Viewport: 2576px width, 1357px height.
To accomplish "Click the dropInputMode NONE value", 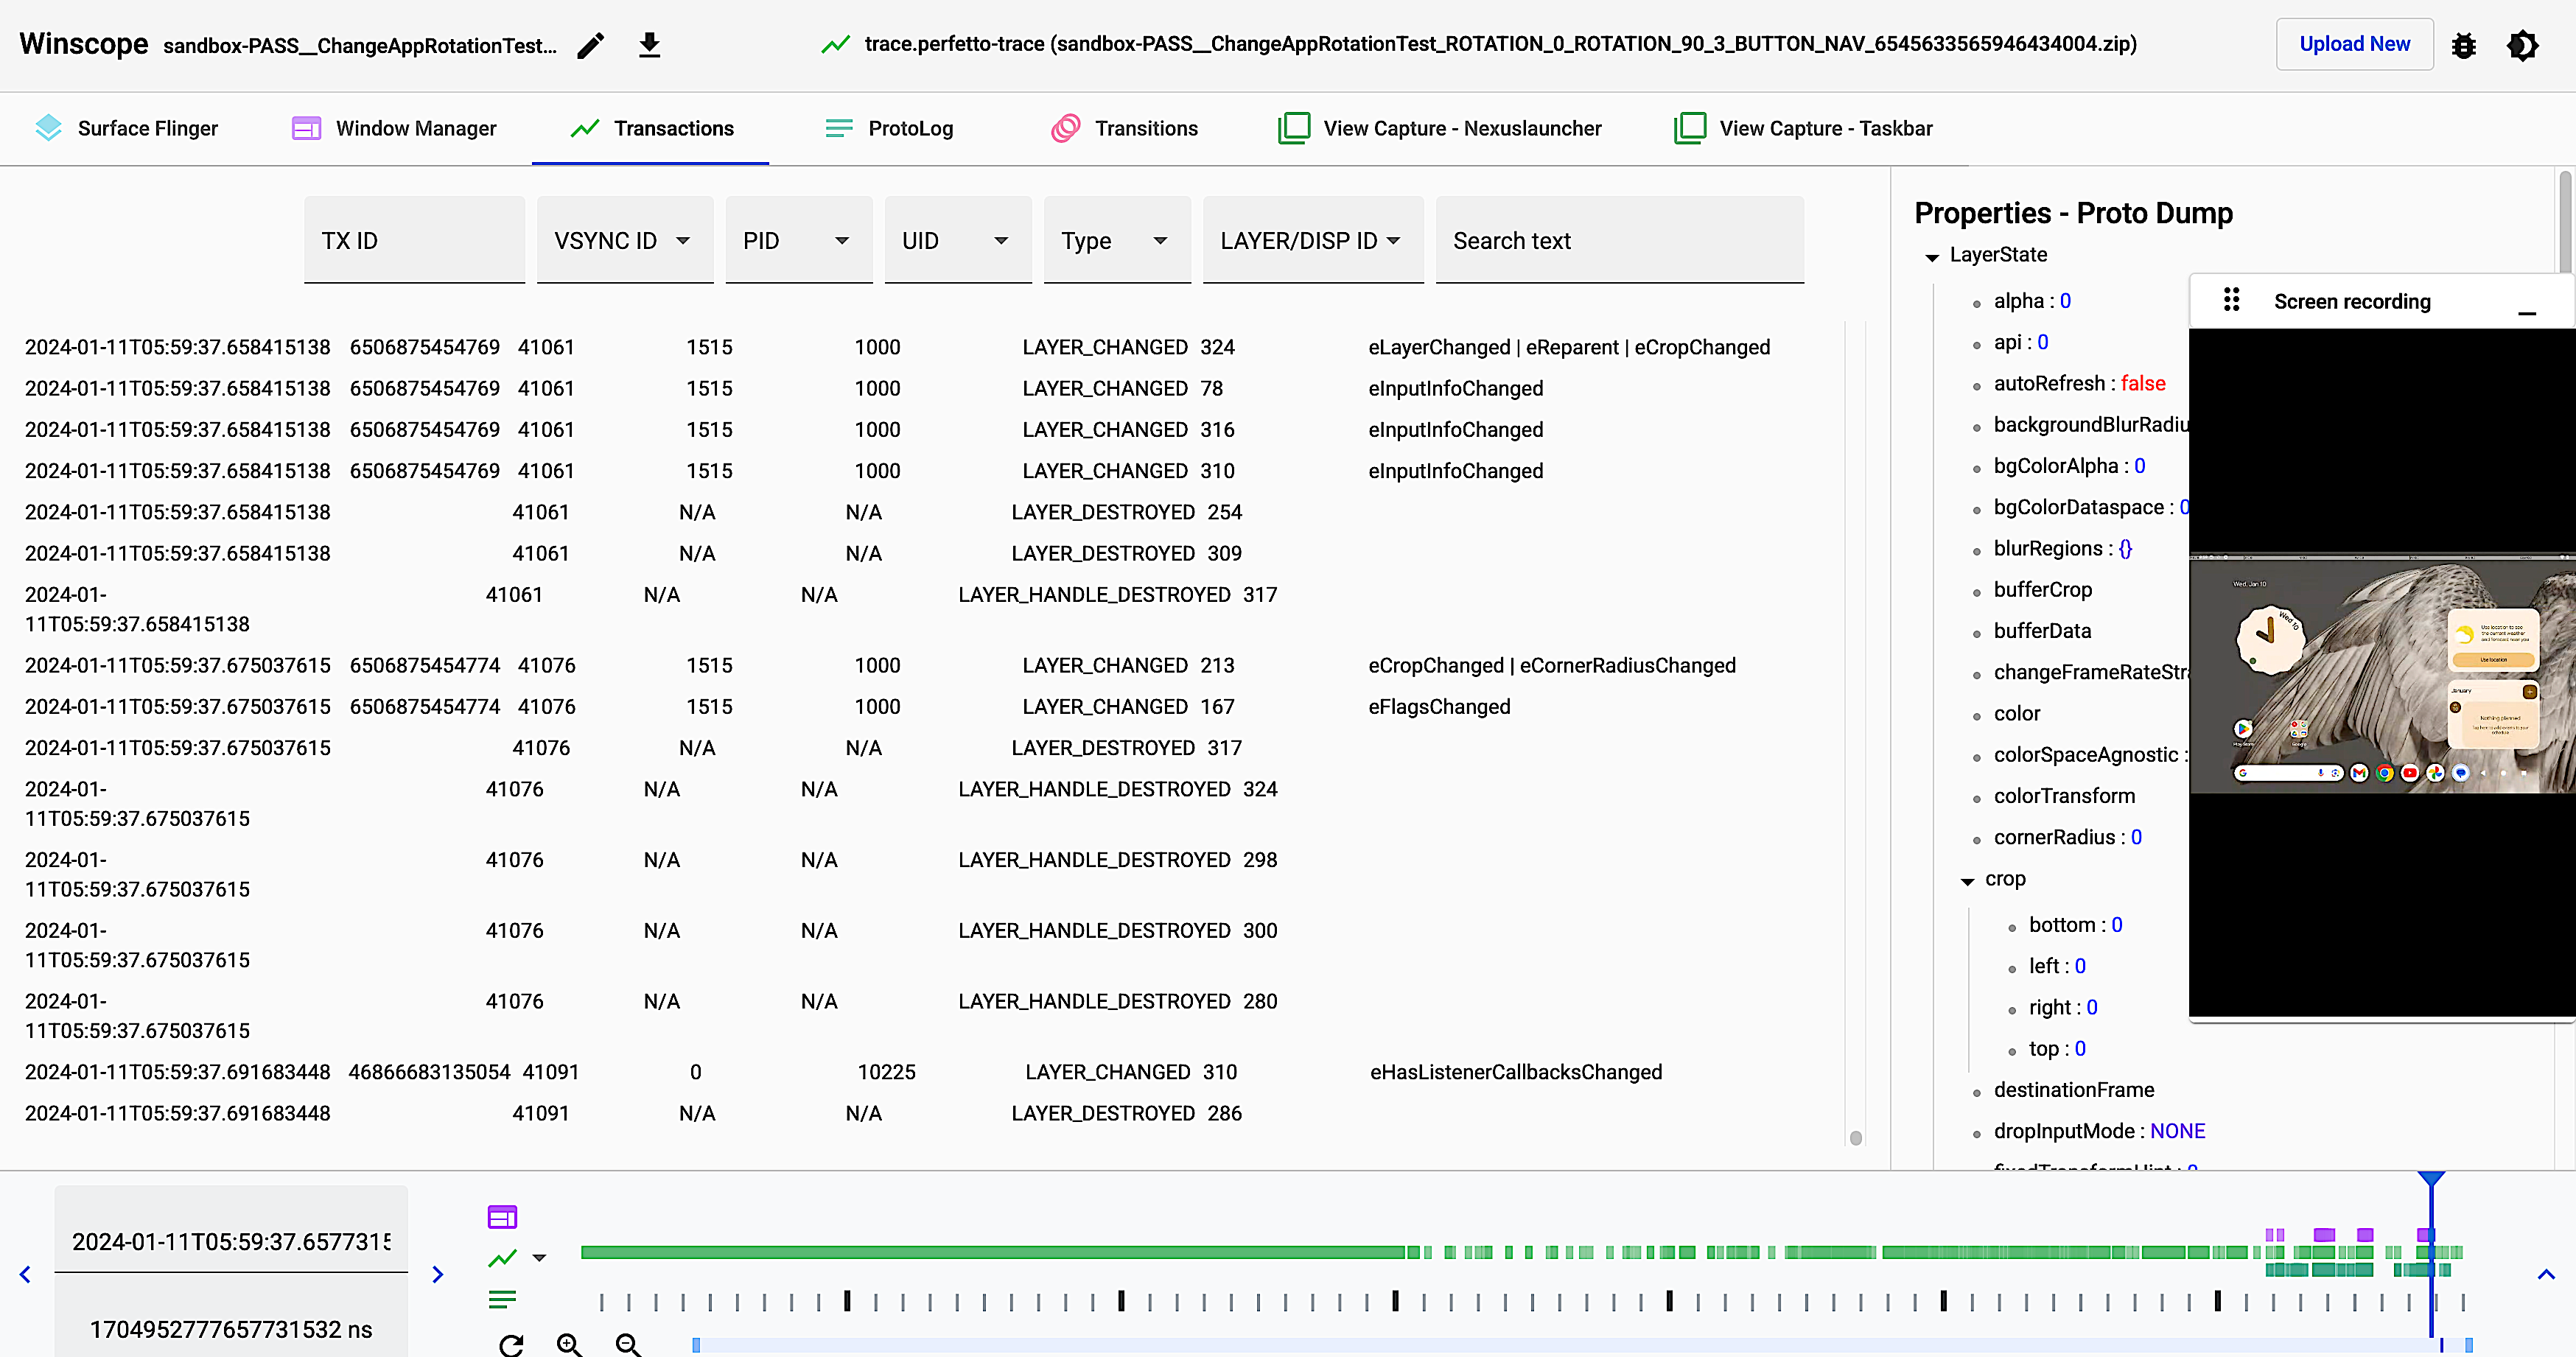I will pyautogui.click(x=2177, y=1131).
